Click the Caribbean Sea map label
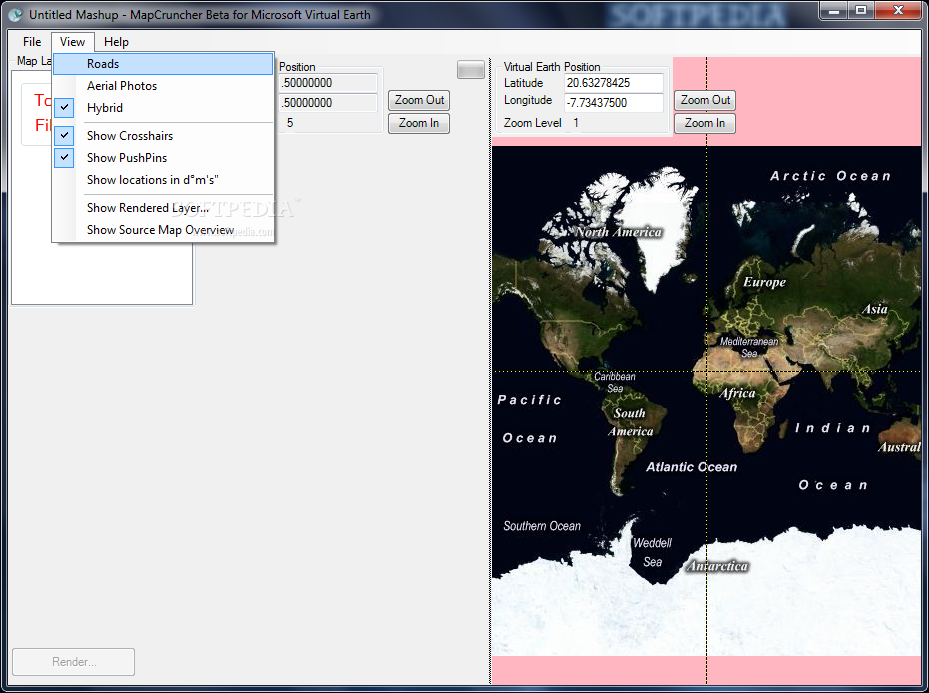 (x=615, y=383)
